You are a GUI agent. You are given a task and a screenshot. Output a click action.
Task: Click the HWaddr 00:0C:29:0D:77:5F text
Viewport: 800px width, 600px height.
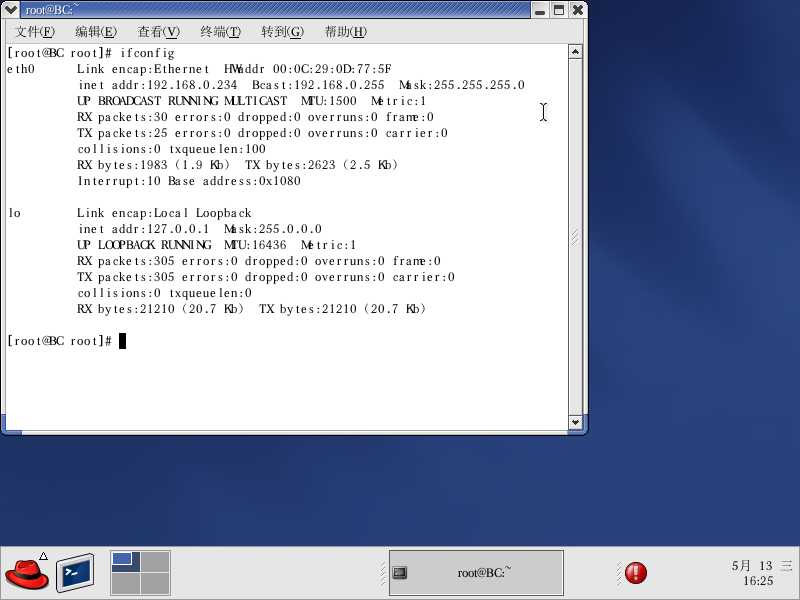pos(308,69)
